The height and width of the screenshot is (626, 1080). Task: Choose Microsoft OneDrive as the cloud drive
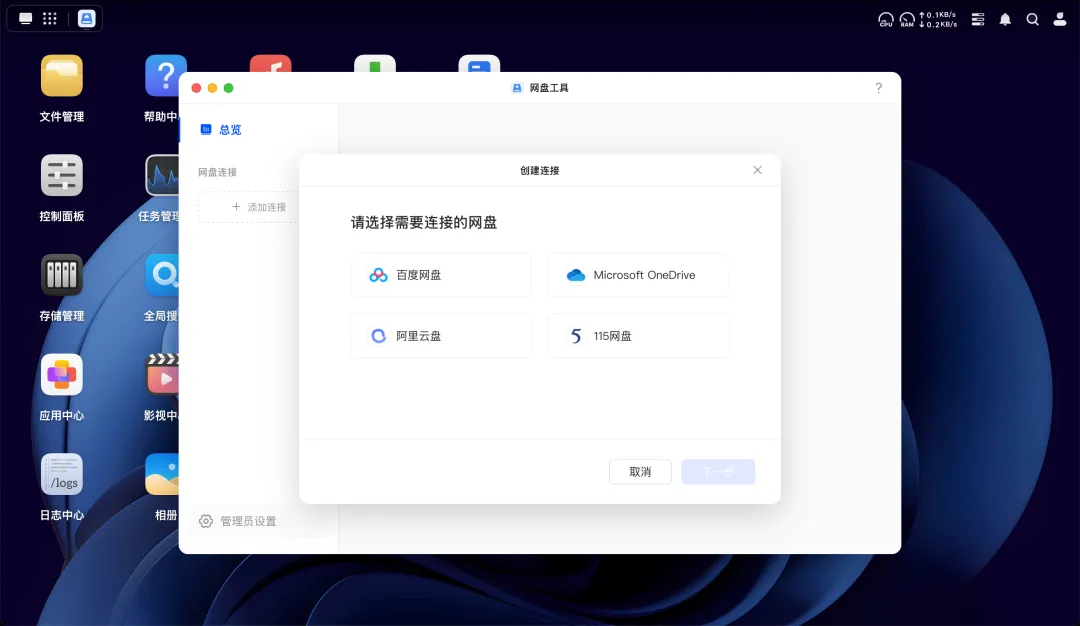pos(638,275)
